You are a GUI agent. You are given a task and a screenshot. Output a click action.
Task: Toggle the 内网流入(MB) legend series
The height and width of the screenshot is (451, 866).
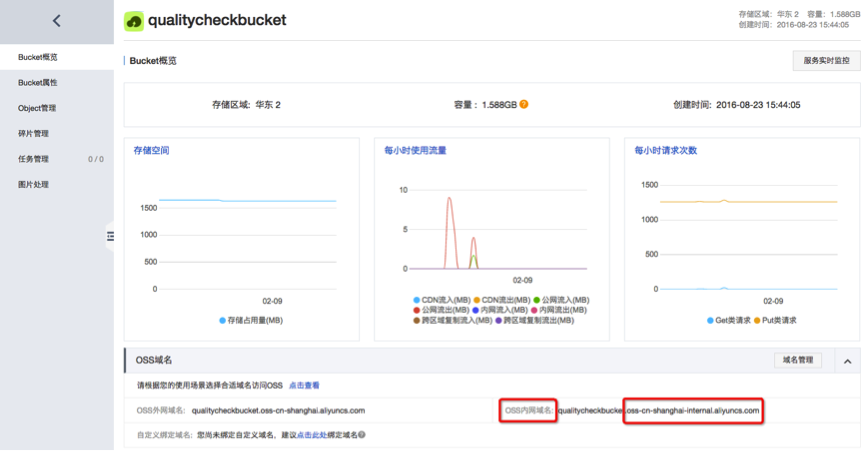click(x=500, y=310)
